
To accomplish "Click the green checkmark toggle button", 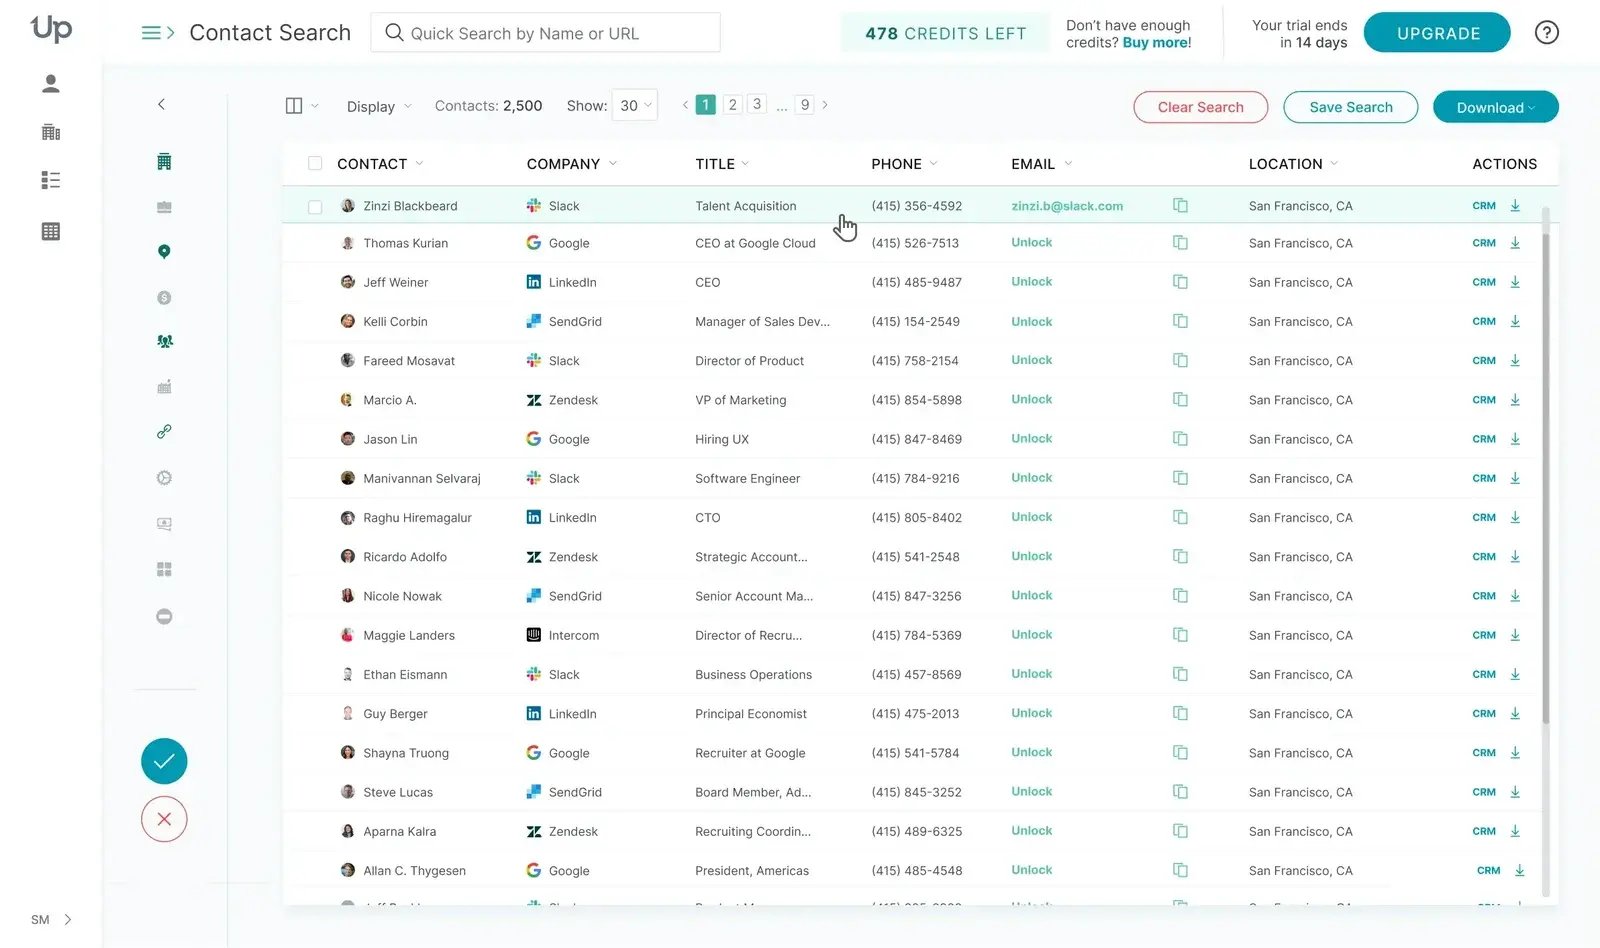I will click(x=163, y=760).
